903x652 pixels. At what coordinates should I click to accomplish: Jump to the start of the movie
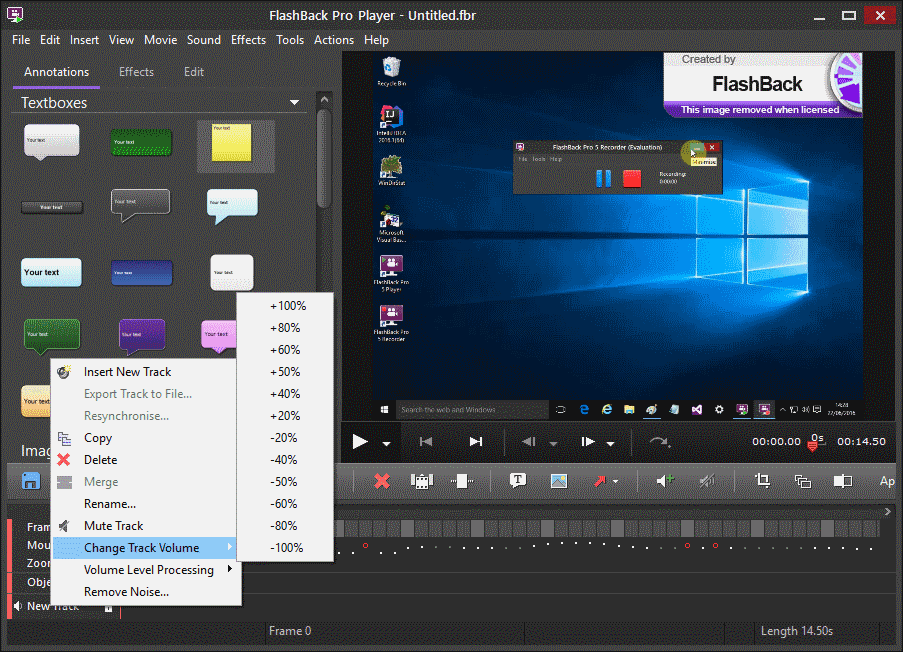click(x=426, y=442)
